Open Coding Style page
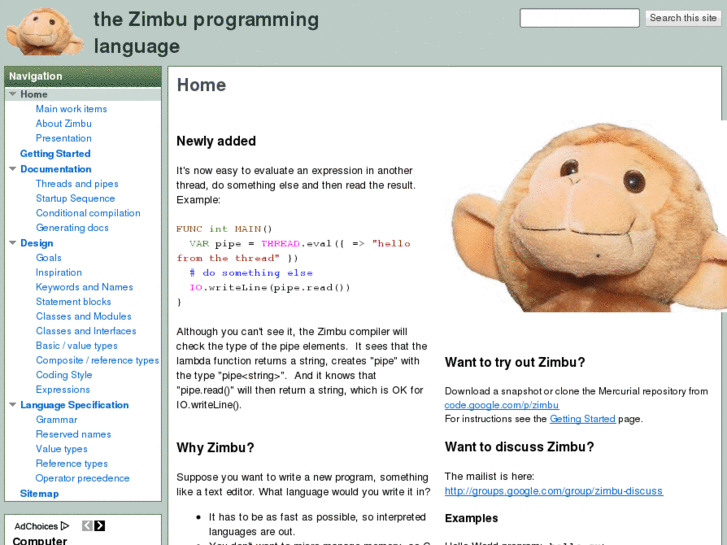727x545 pixels. pos(64,375)
